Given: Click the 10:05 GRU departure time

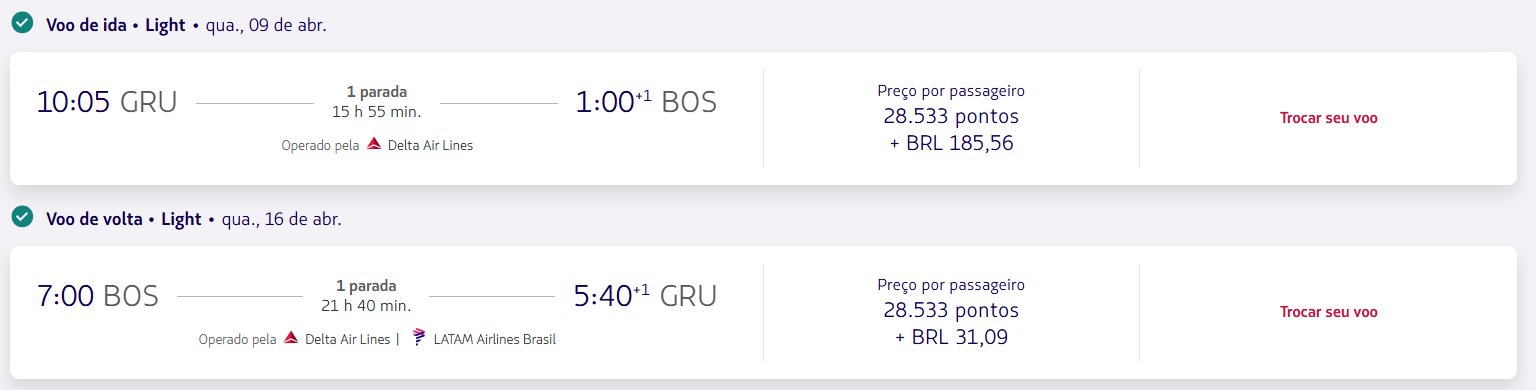Looking at the screenshot, I should (107, 103).
